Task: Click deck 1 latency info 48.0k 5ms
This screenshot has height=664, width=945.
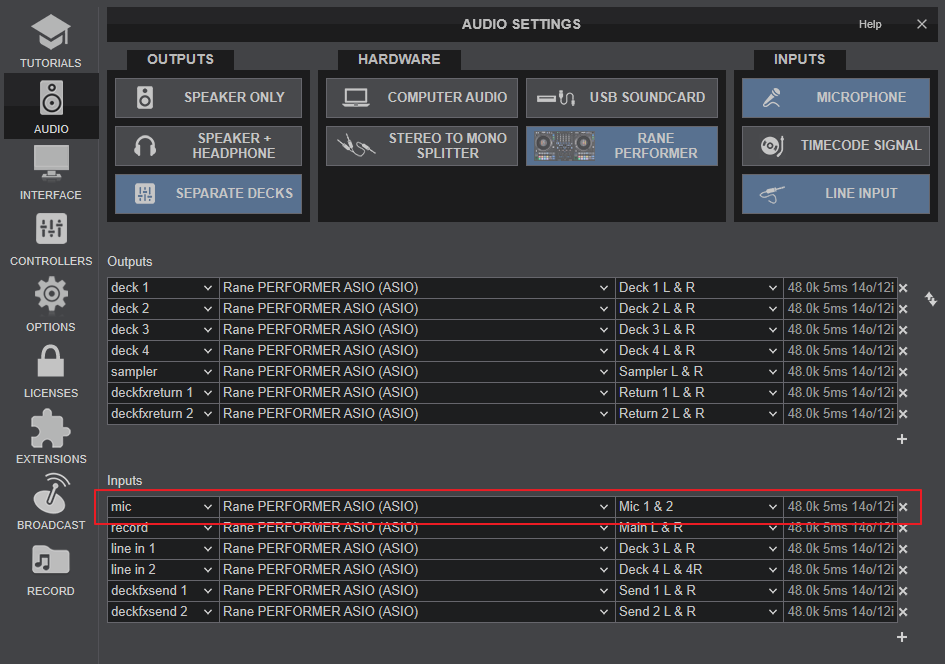Action: 840,288
